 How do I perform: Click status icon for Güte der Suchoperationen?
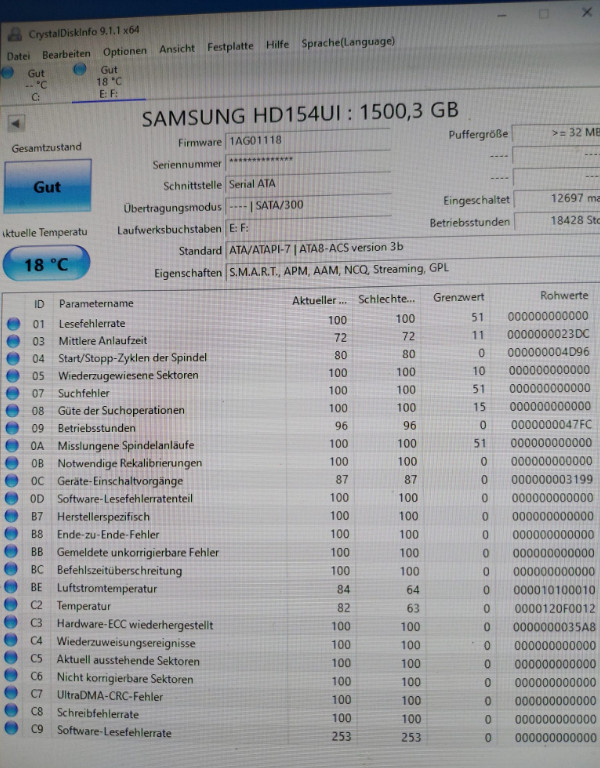click(x=12, y=411)
